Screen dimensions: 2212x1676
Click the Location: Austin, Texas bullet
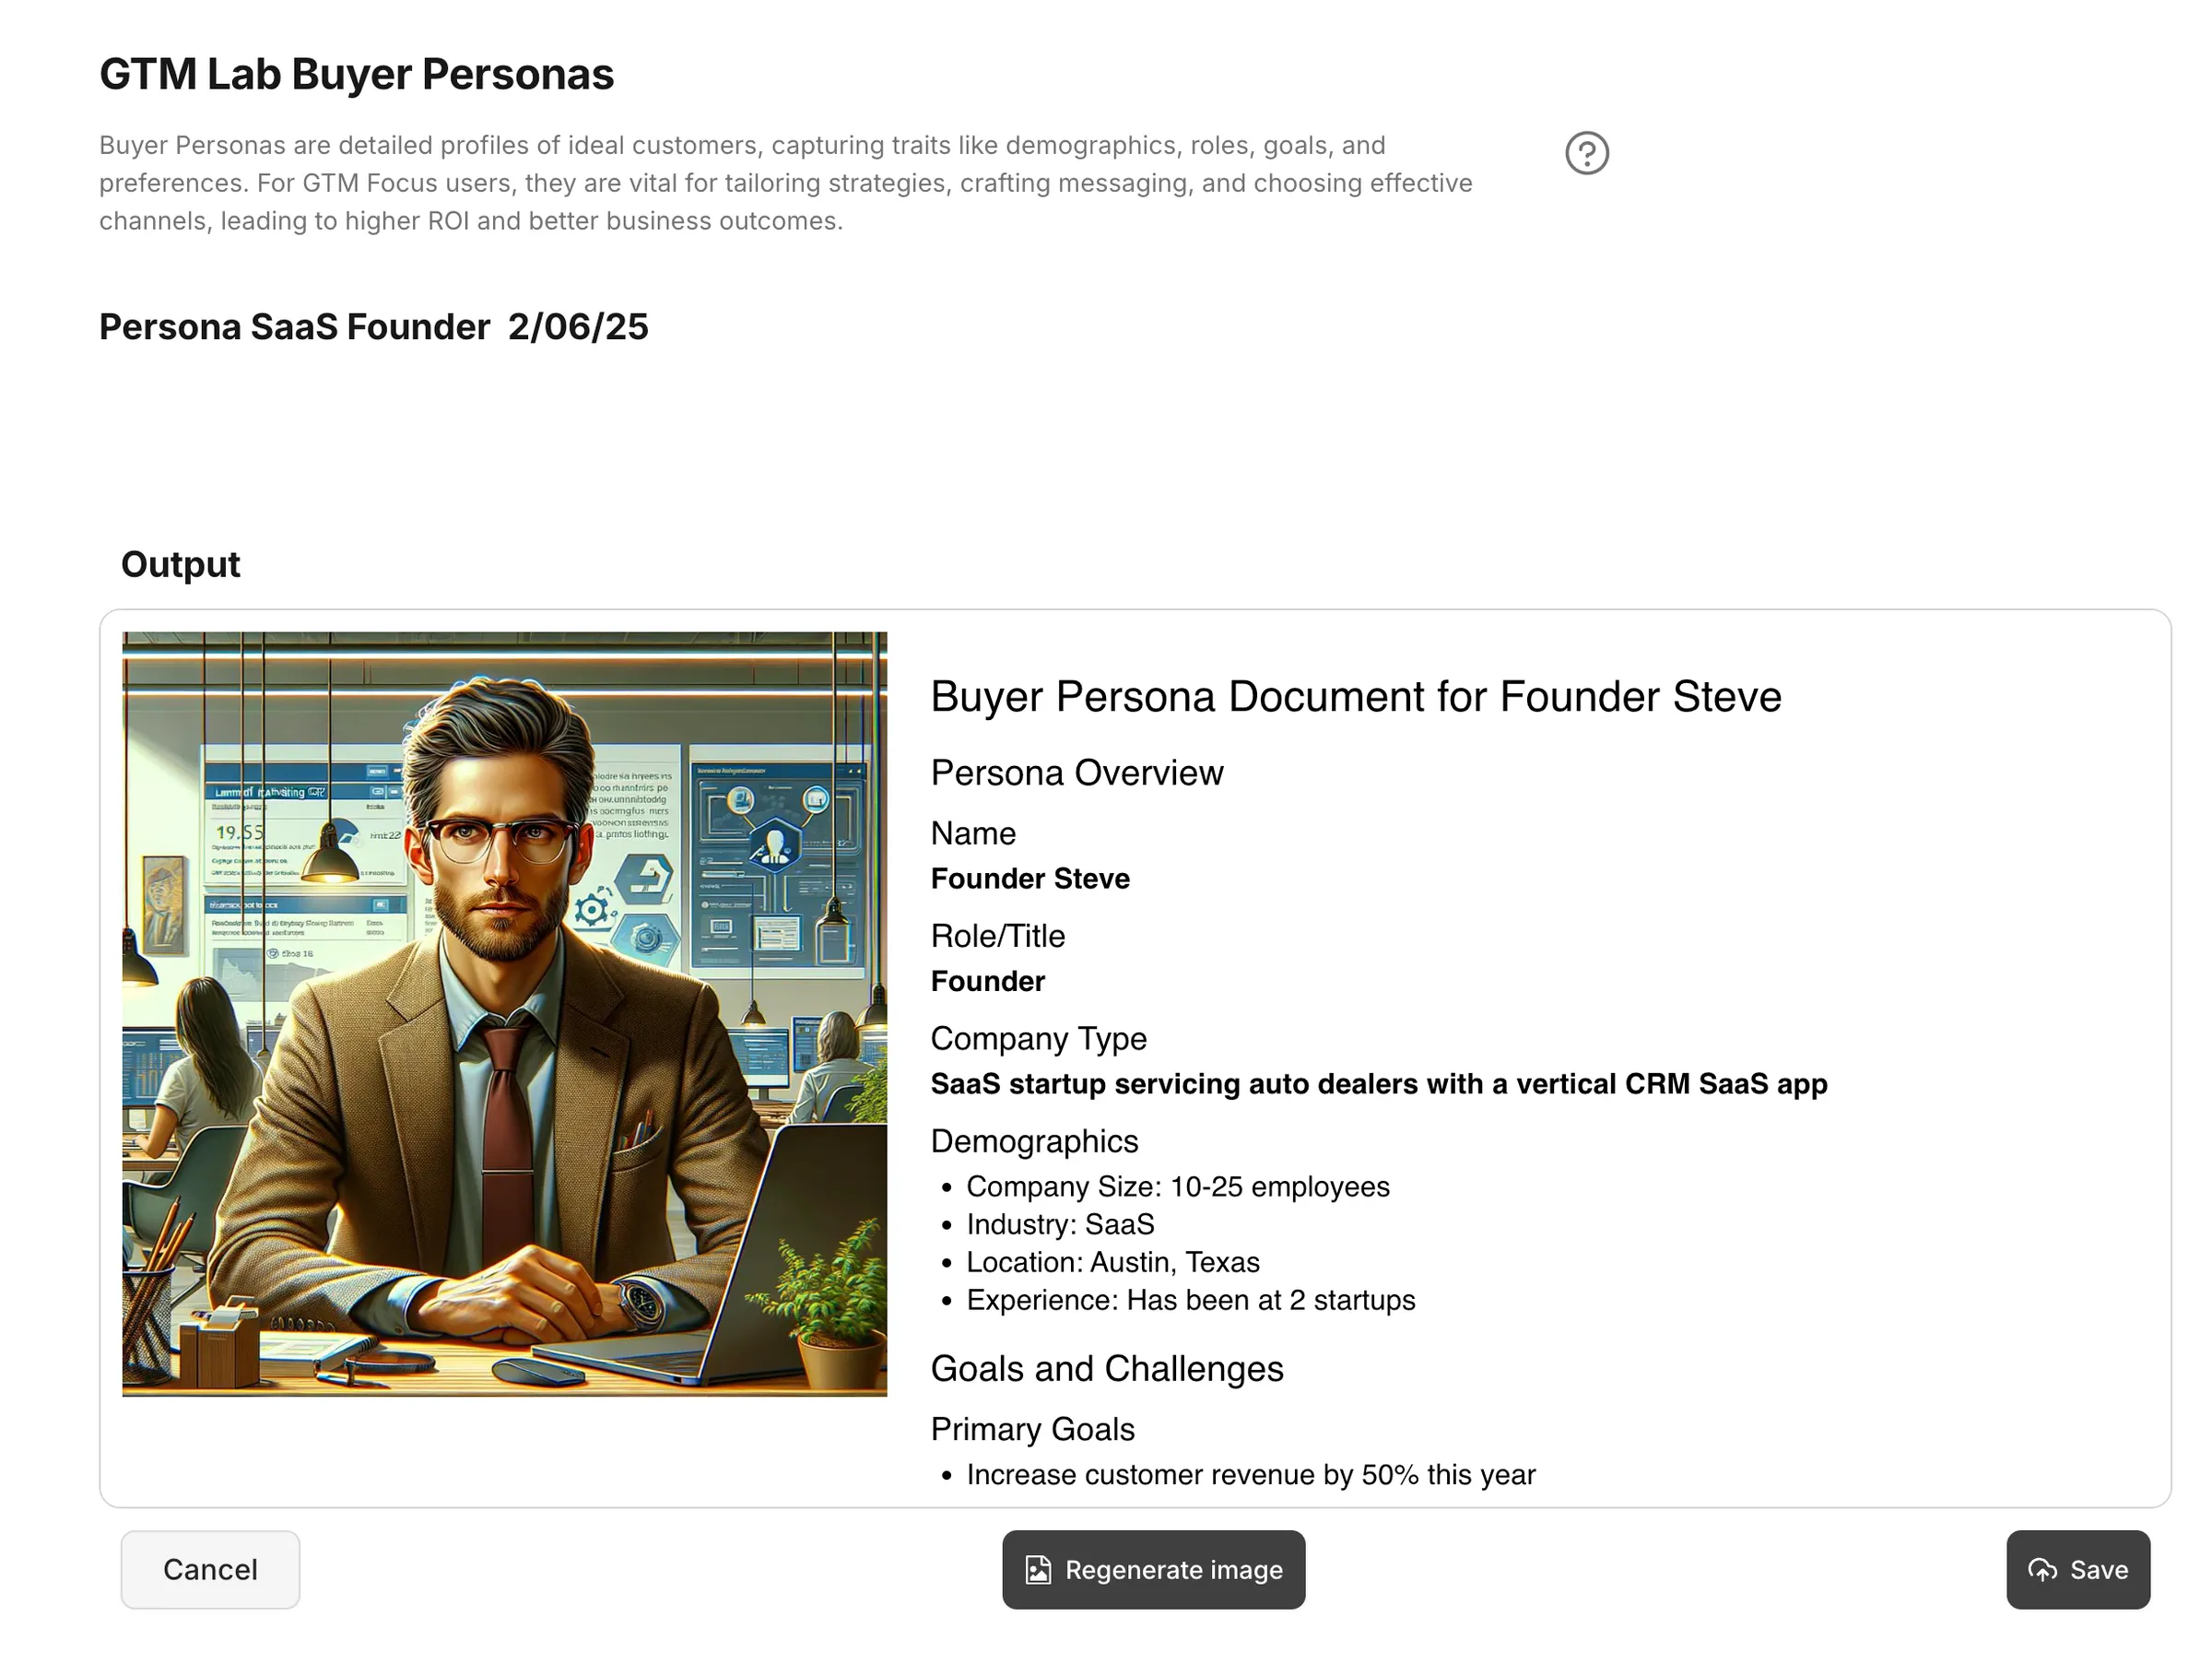(x=1112, y=1262)
